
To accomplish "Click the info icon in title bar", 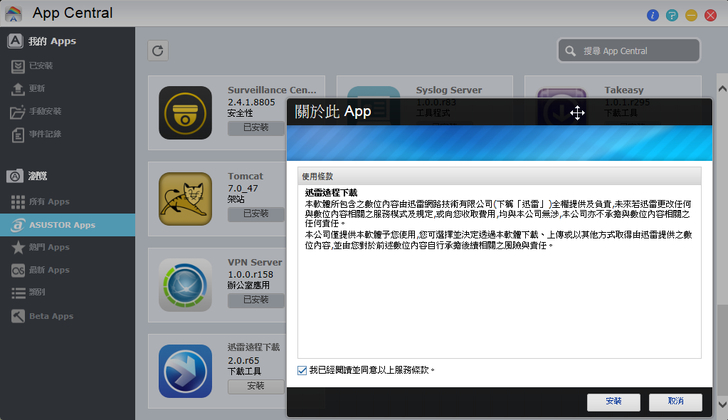I will [653, 15].
